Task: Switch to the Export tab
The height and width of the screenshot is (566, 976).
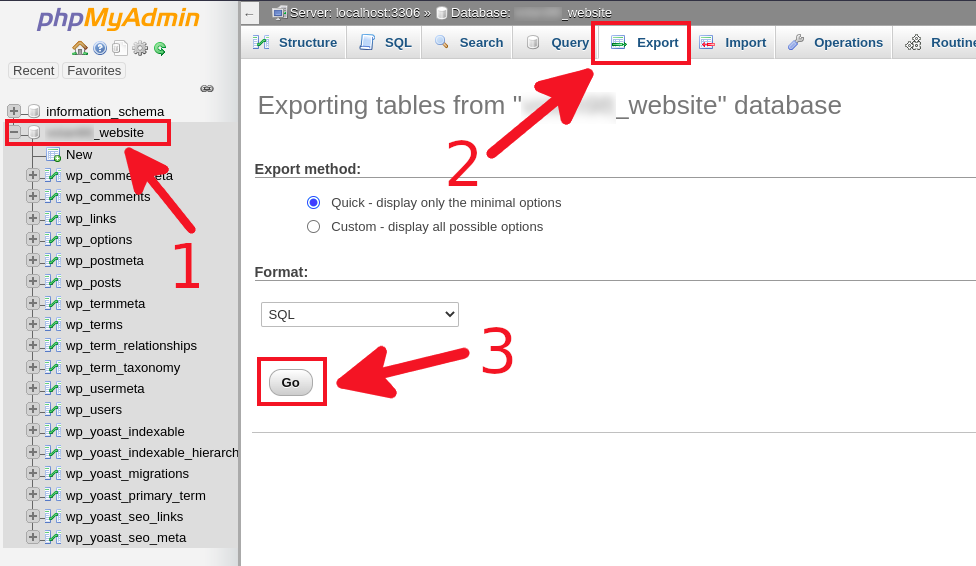Action: [644, 42]
